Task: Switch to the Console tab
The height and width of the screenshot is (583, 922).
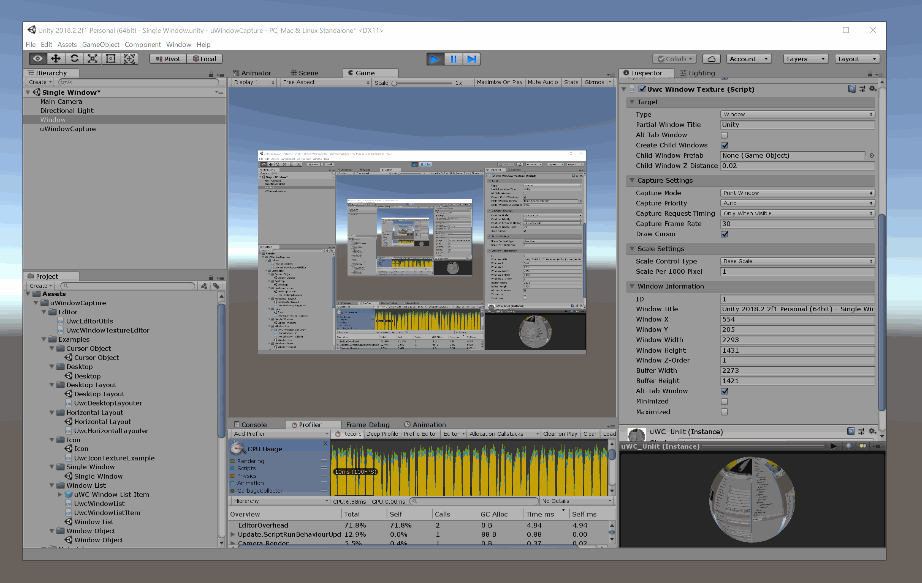Action: pos(250,424)
